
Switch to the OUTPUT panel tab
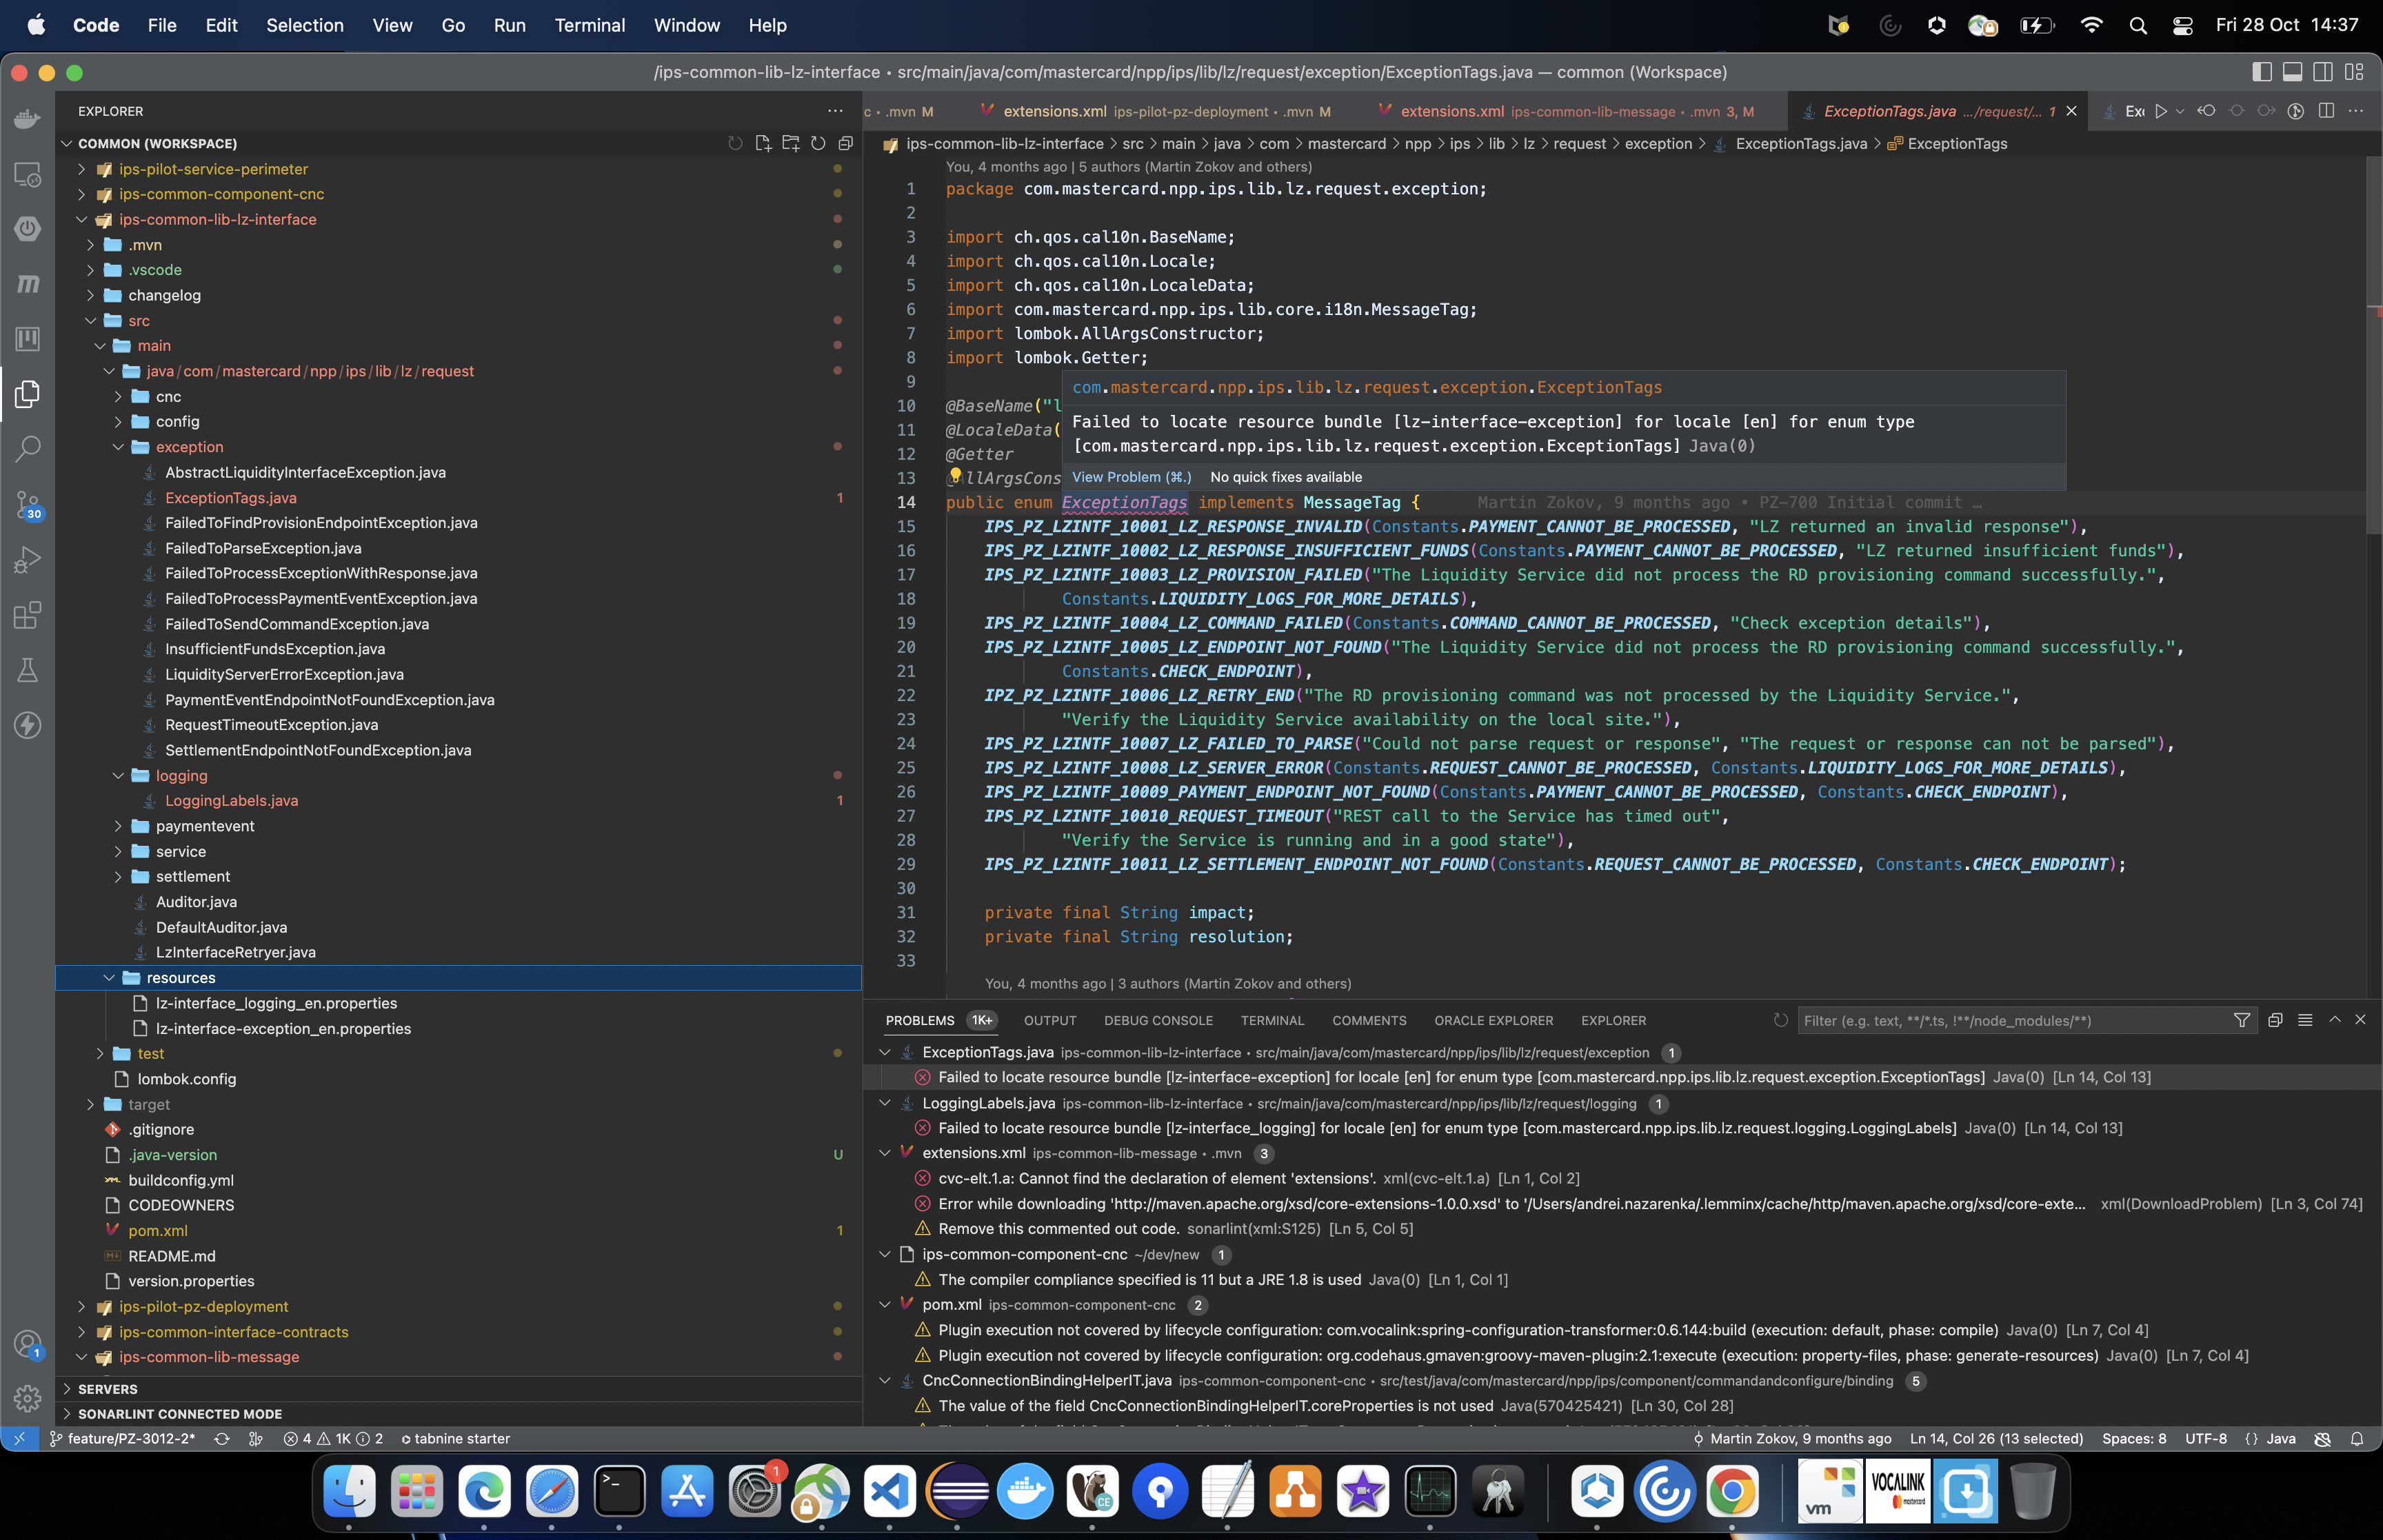coord(1050,1020)
